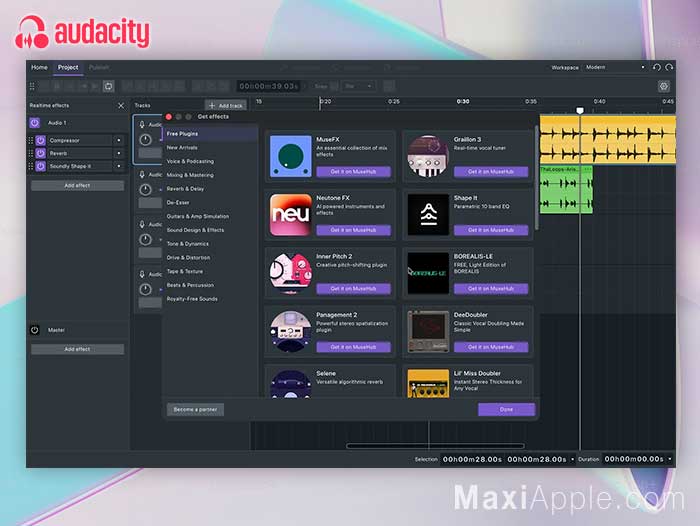Select the Reverb & Delay category
Viewport: 700px width, 526px height.
(210, 189)
